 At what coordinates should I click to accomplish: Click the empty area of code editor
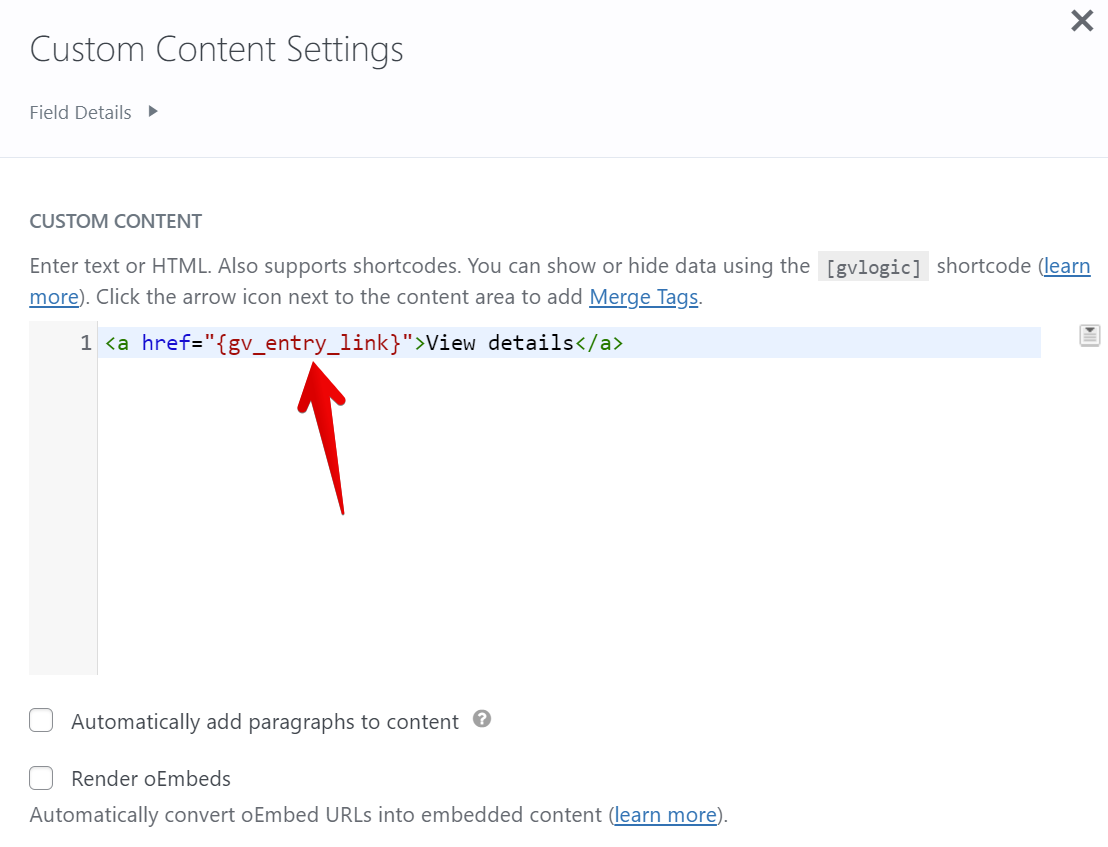560,520
